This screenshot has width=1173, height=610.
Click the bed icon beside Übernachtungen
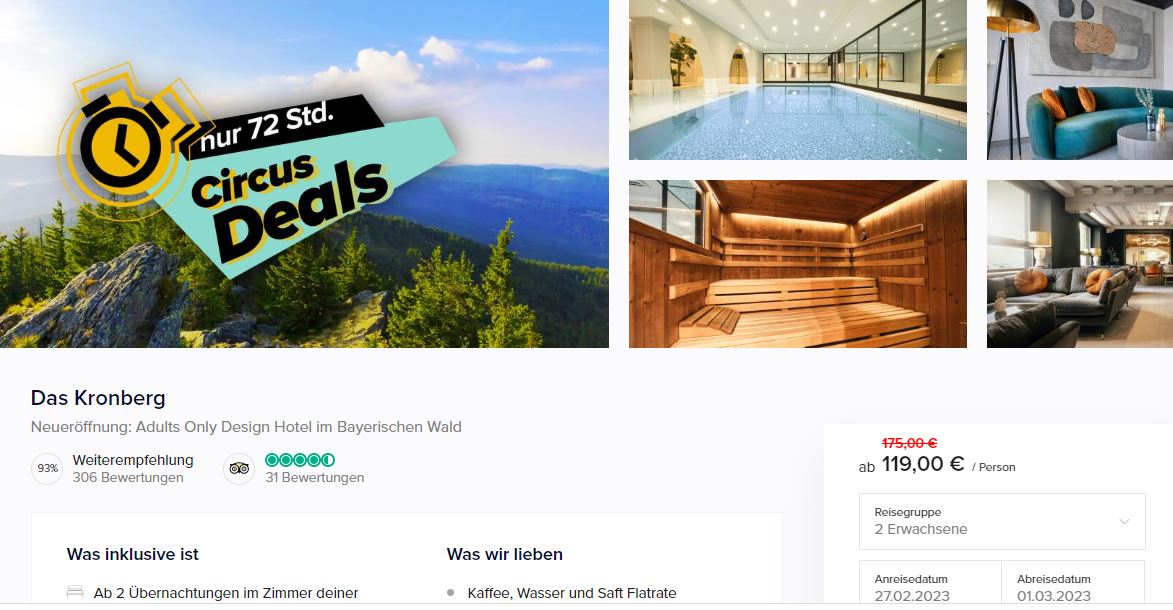coord(75,592)
